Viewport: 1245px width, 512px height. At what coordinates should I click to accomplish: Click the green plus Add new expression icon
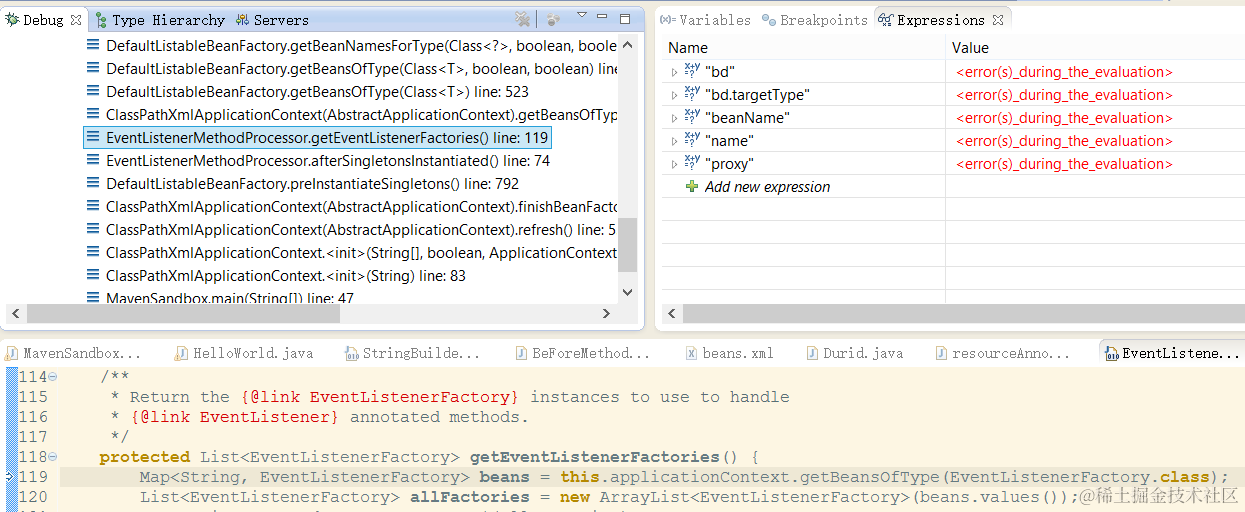(x=692, y=187)
